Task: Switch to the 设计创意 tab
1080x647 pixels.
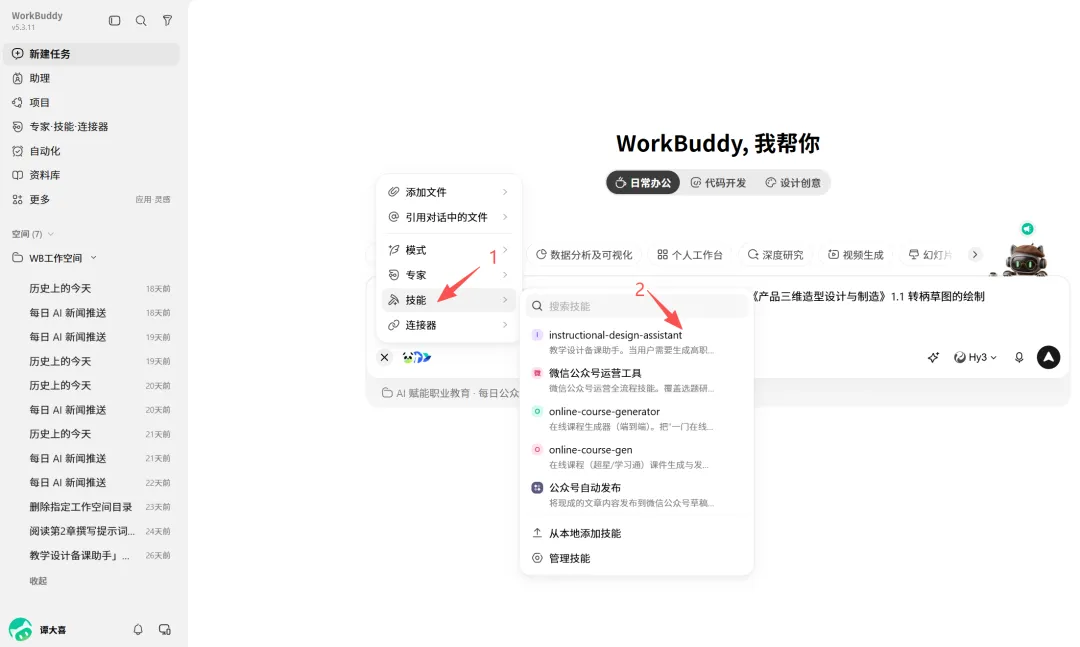Action: 793,183
